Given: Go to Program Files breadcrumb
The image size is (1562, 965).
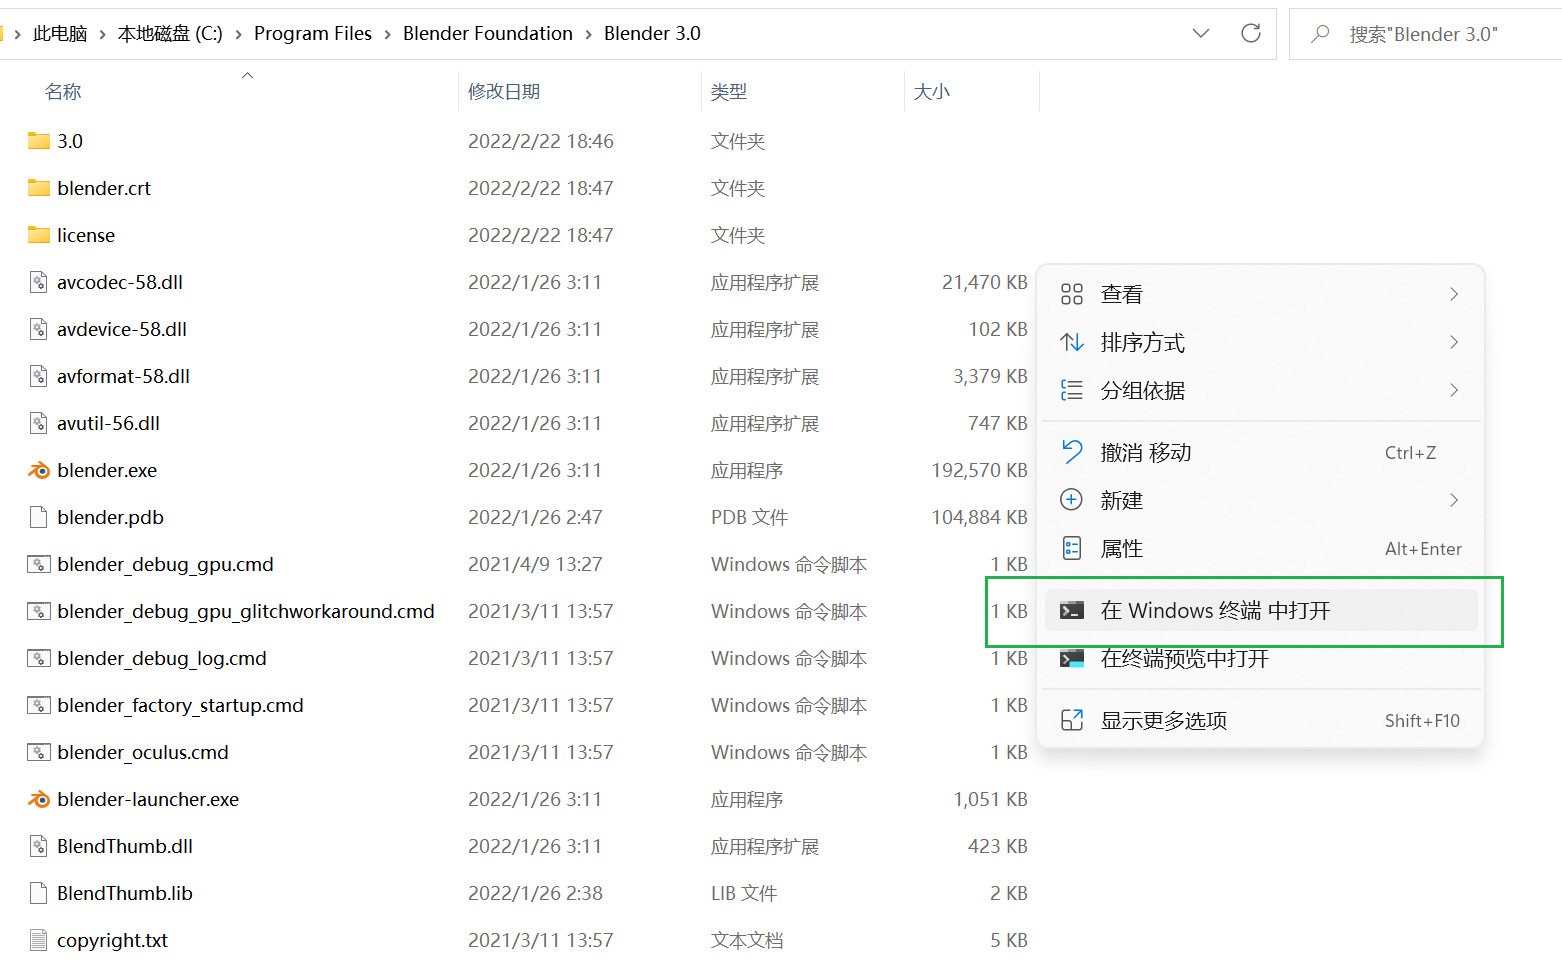Looking at the screenshot, I should point(313,34).
